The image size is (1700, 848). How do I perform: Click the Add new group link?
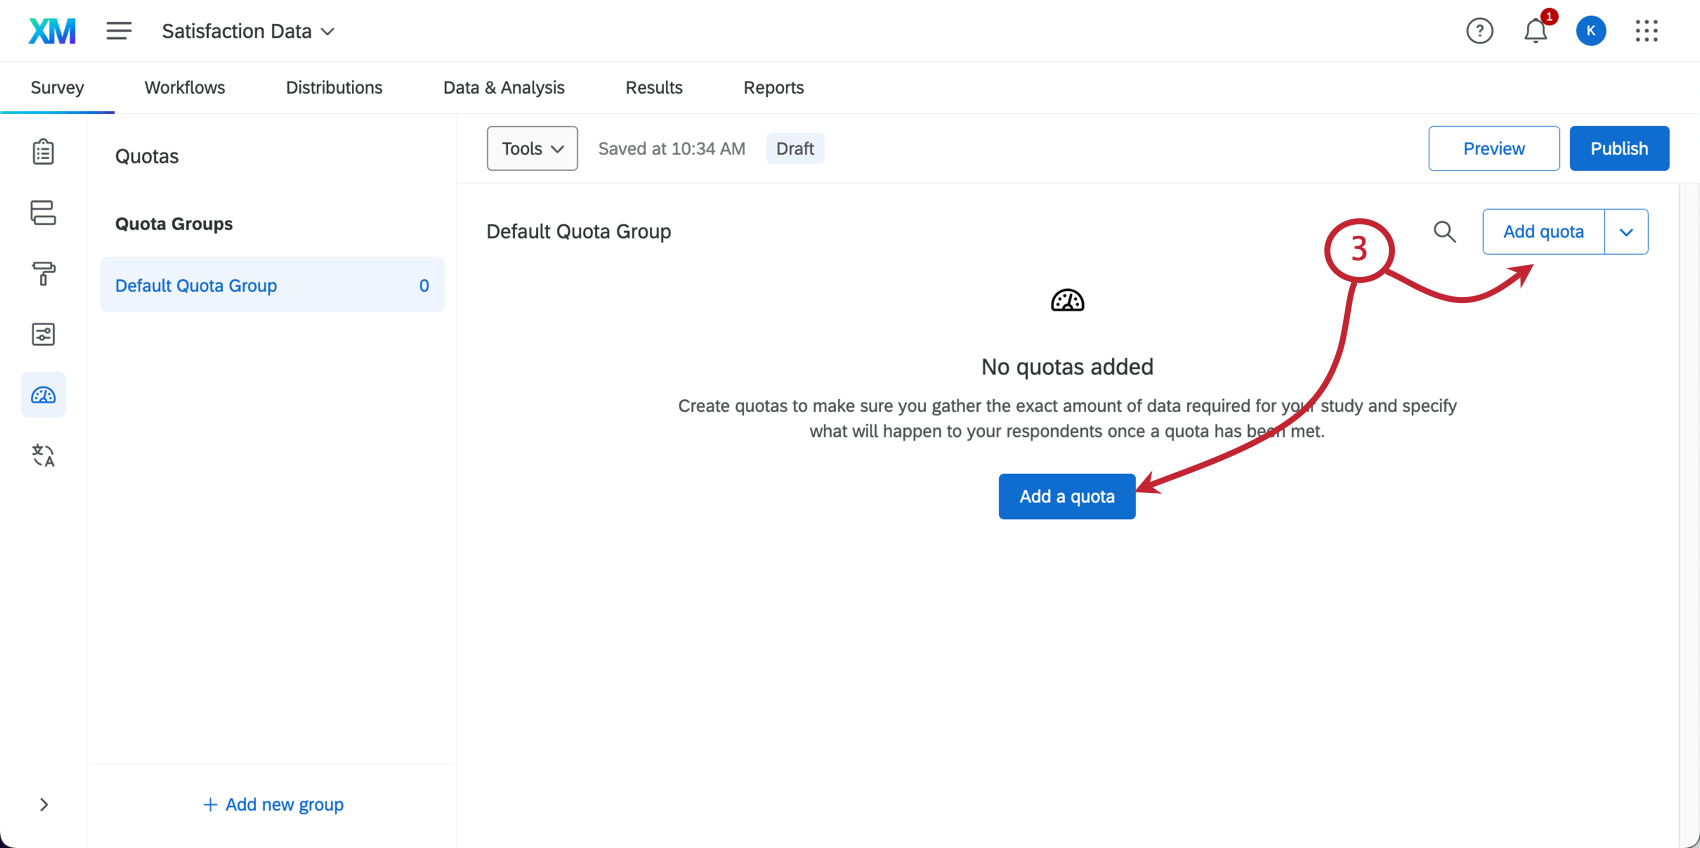(273, 805)
